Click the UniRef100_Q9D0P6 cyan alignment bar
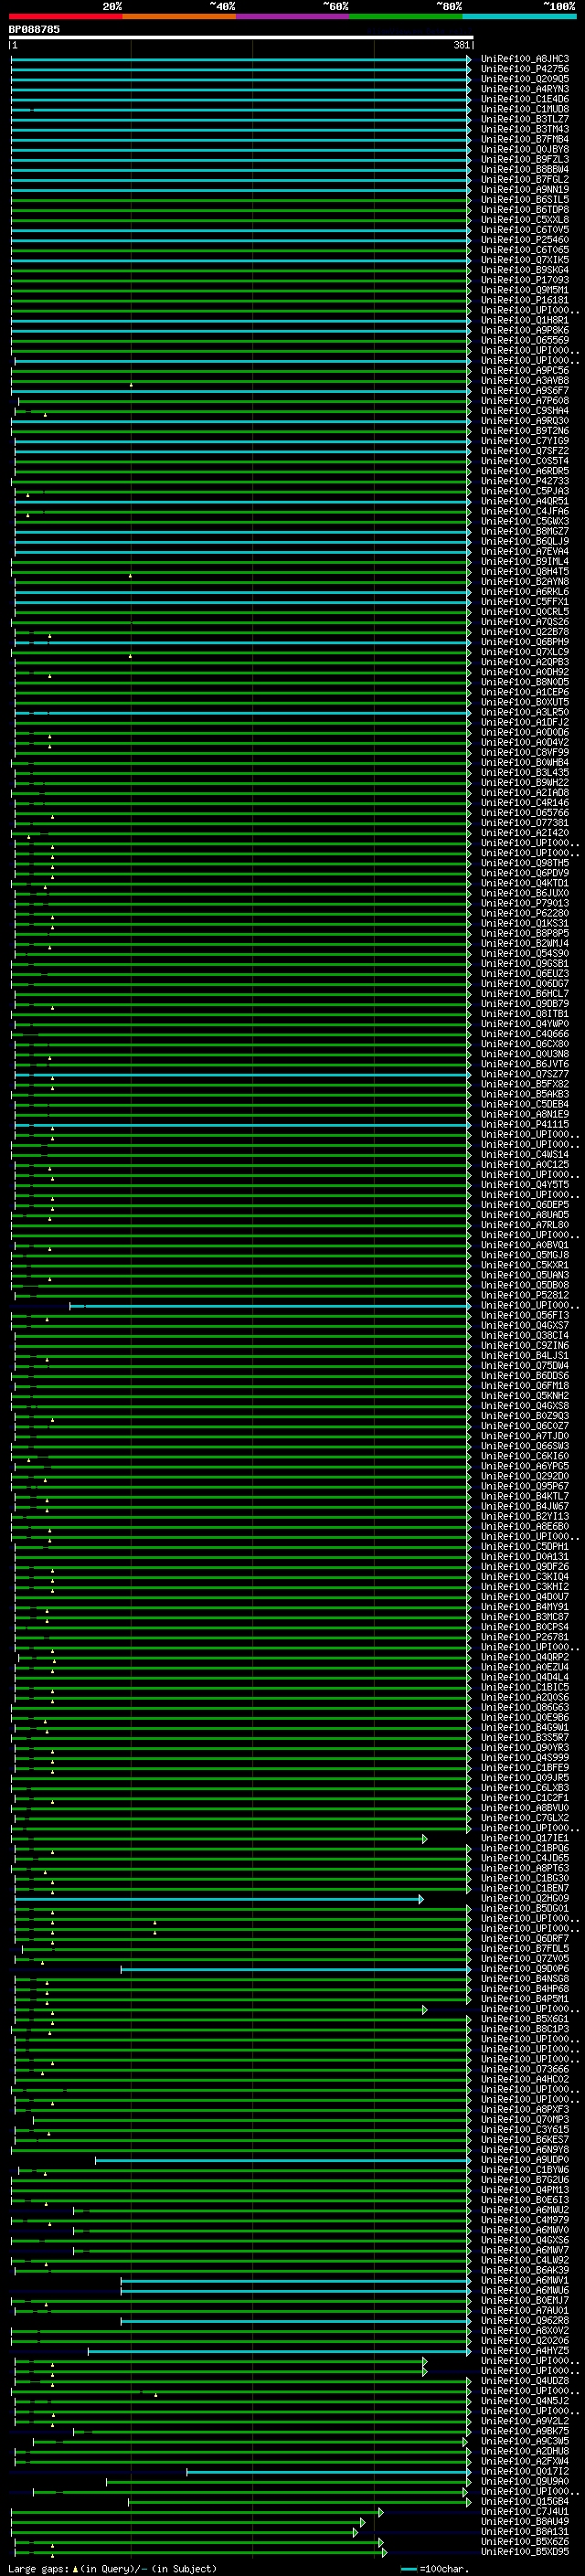 295,1970
